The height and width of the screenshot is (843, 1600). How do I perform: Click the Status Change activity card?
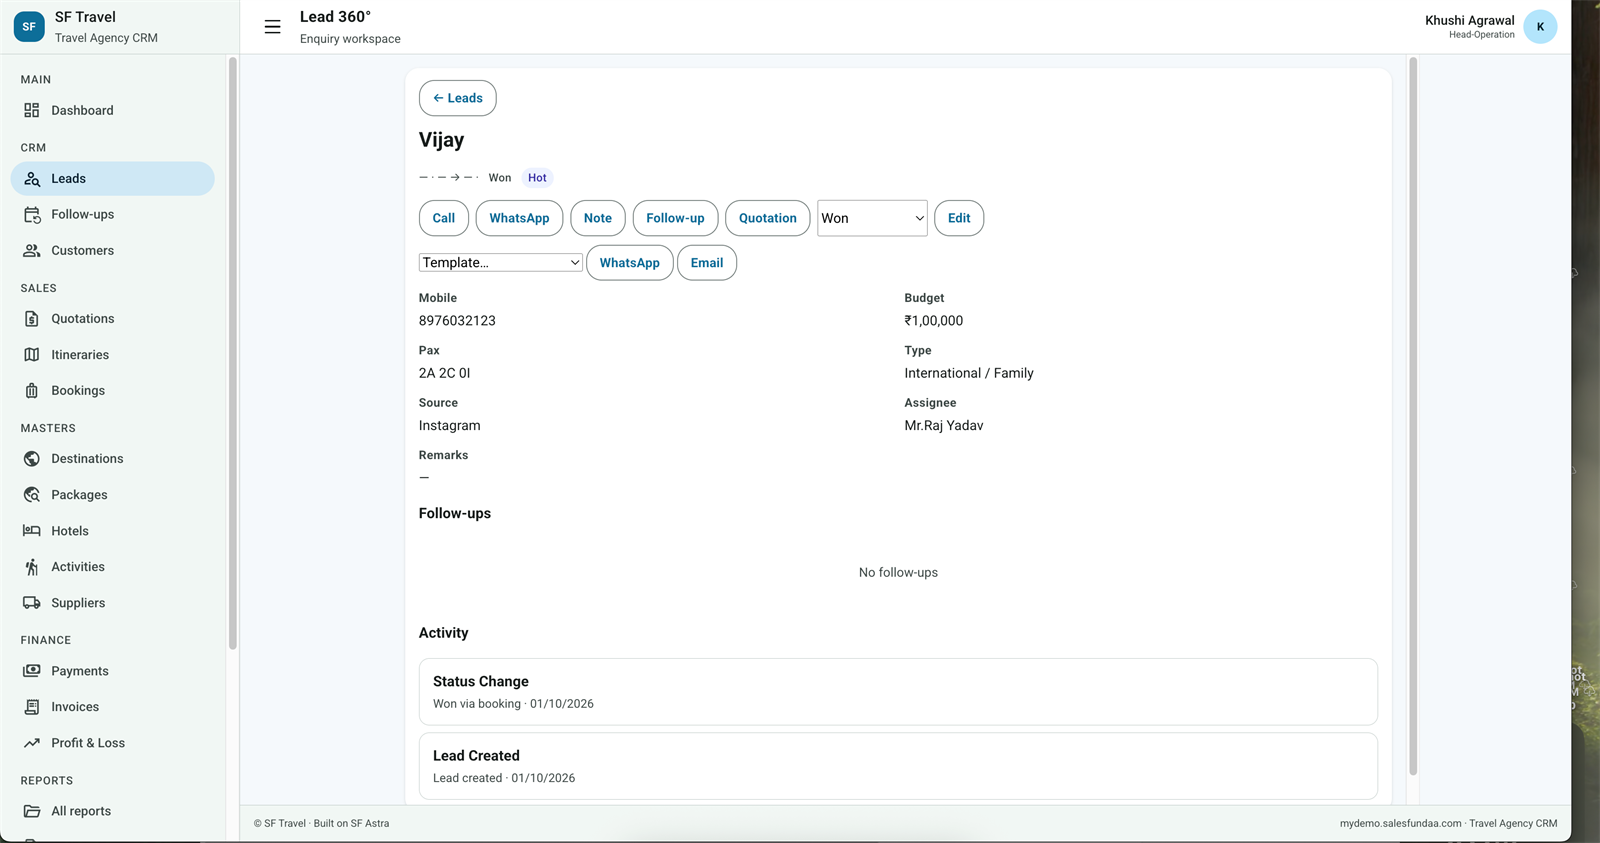coord(898,692)
